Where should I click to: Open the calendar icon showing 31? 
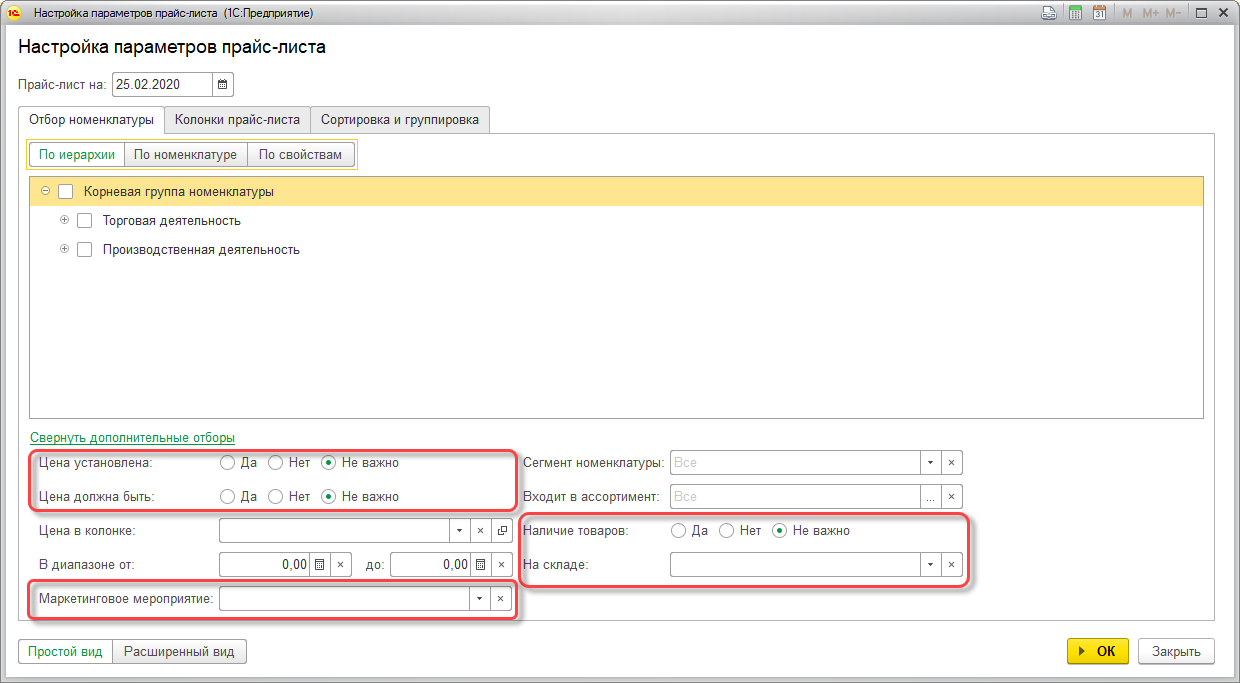click(x=1099, y=13)
